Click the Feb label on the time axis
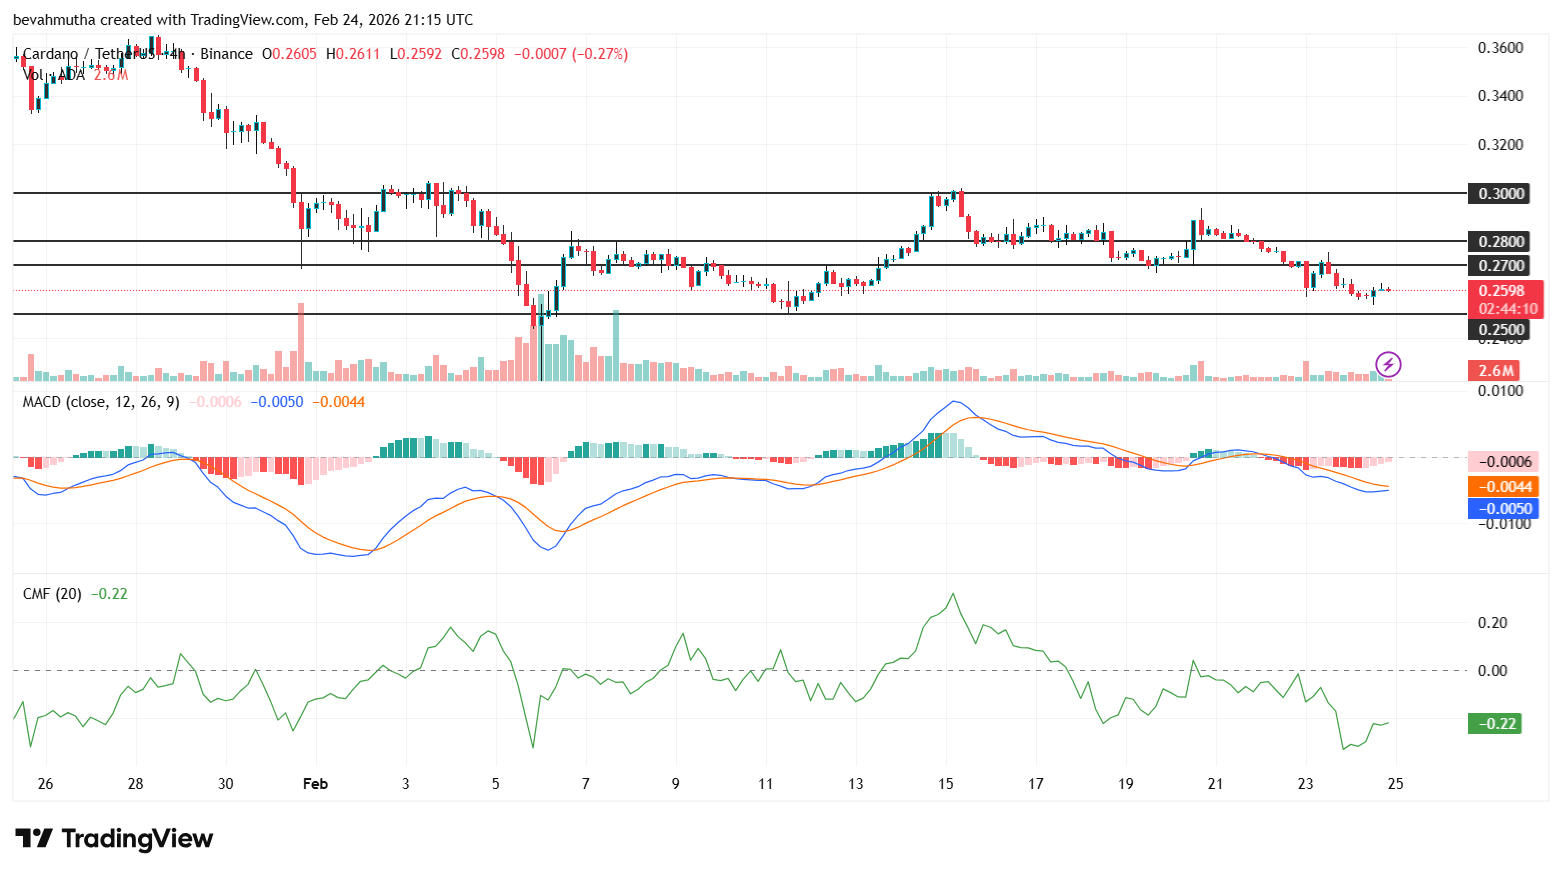This screenshot has width=1562, height=876. click(316, 784)
